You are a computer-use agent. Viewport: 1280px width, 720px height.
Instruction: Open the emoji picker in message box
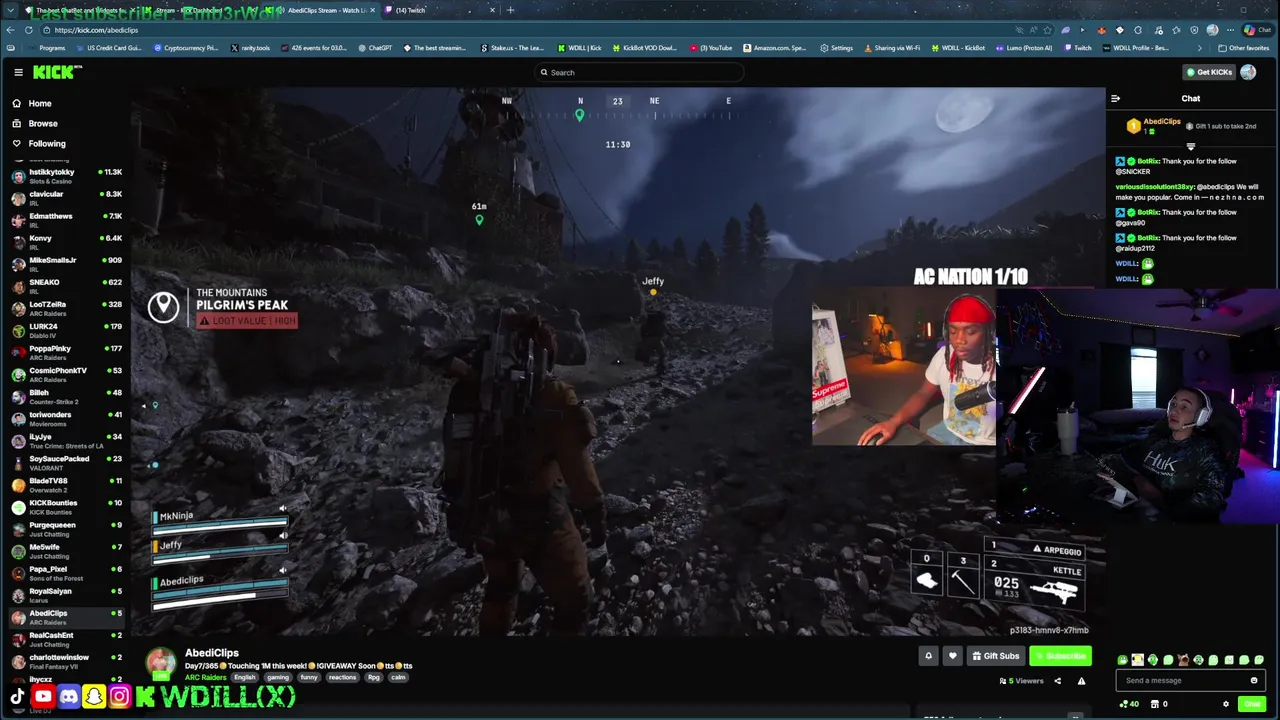click(x=1254, y=681)
